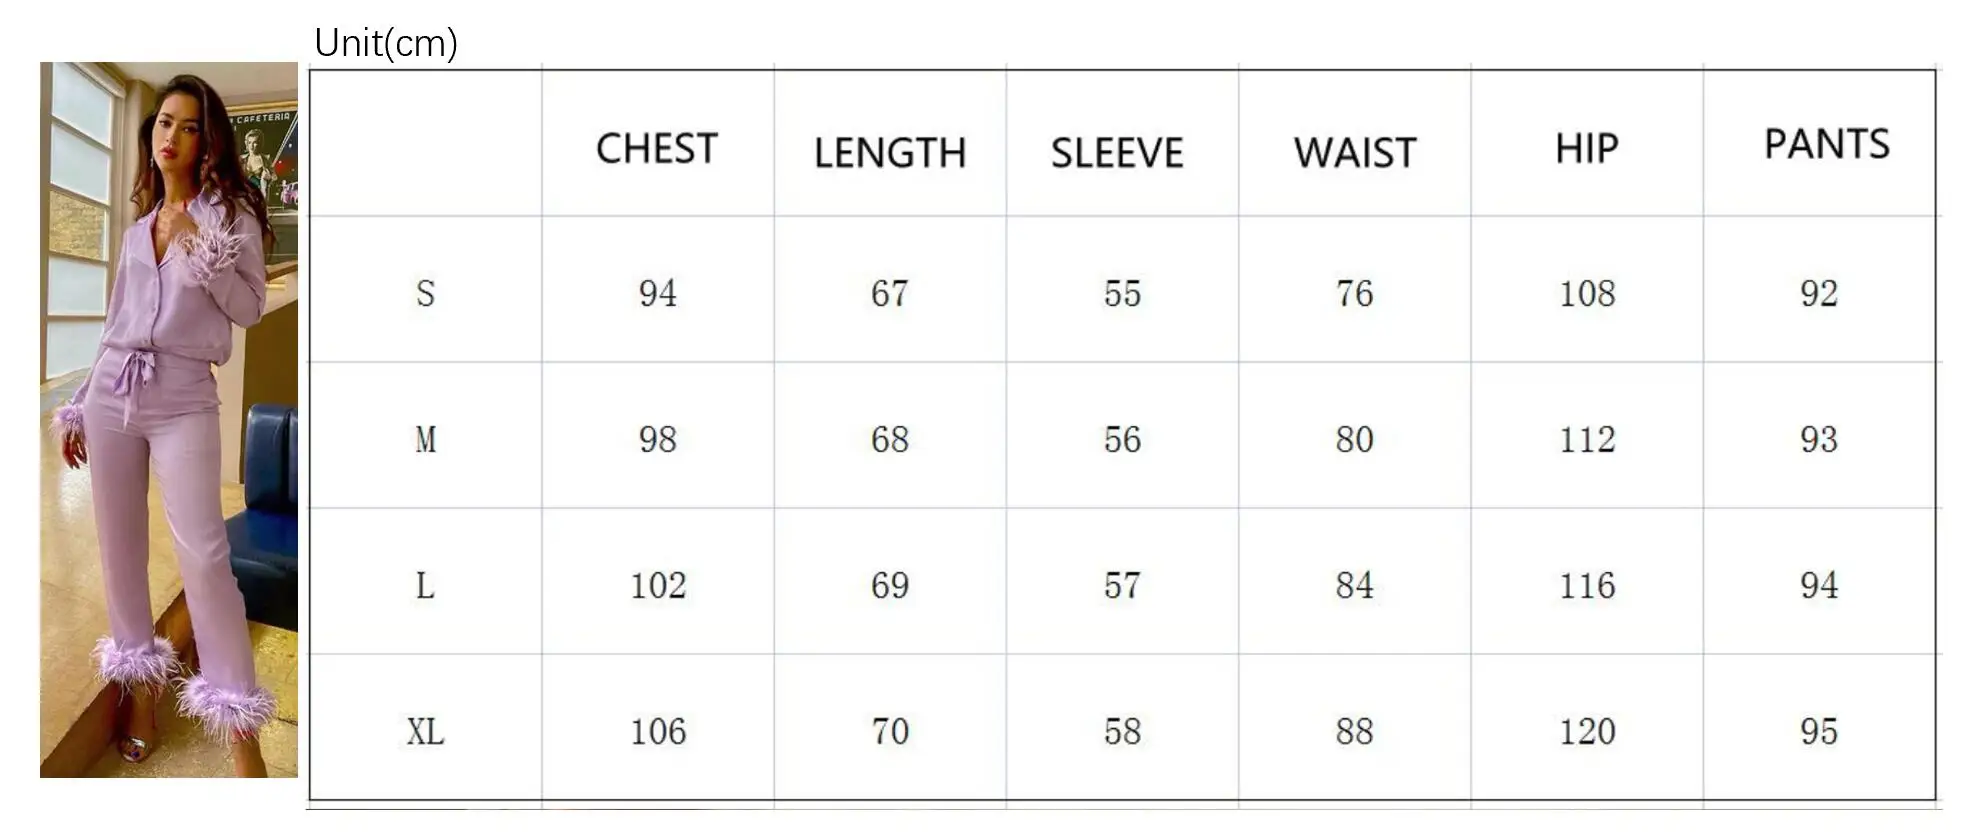
Task: Click the M size row label
Action: click(x=425, y=440)
